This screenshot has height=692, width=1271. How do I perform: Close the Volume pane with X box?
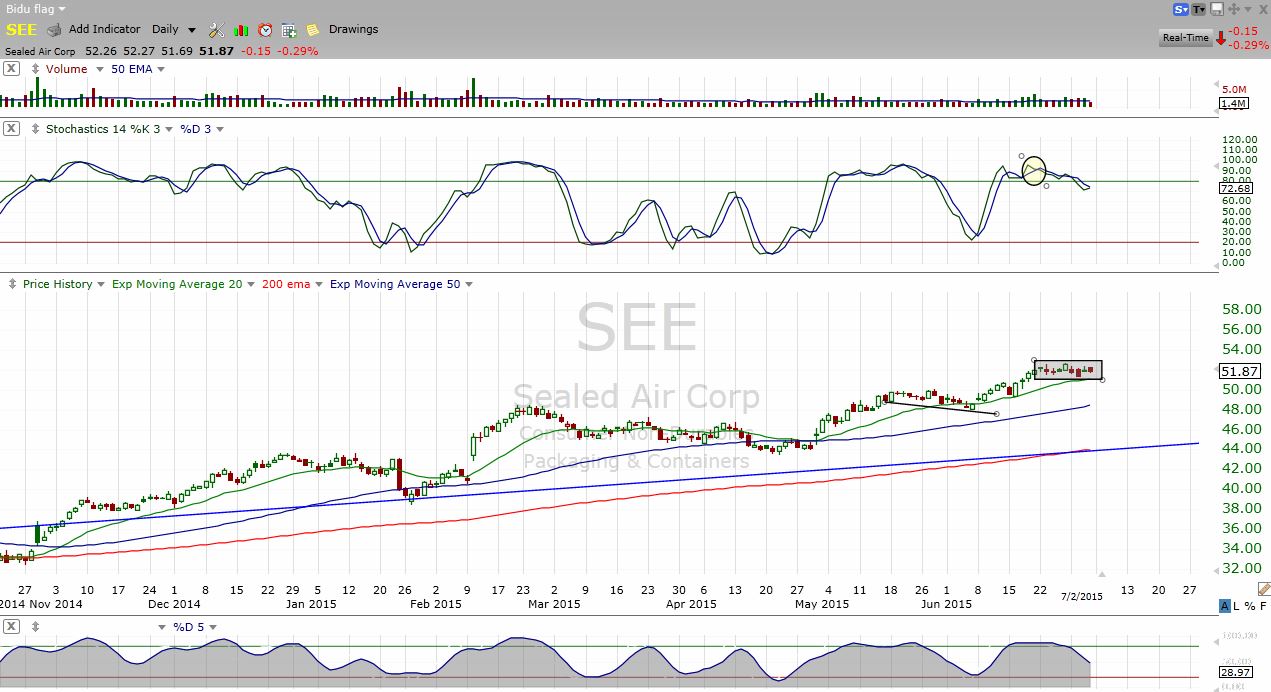(10, 69)
